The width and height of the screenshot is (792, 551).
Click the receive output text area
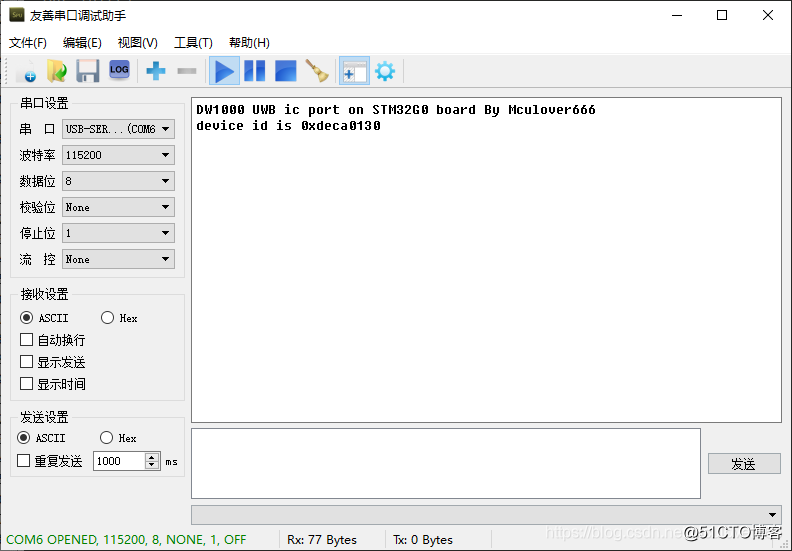(x=486, y=260)
